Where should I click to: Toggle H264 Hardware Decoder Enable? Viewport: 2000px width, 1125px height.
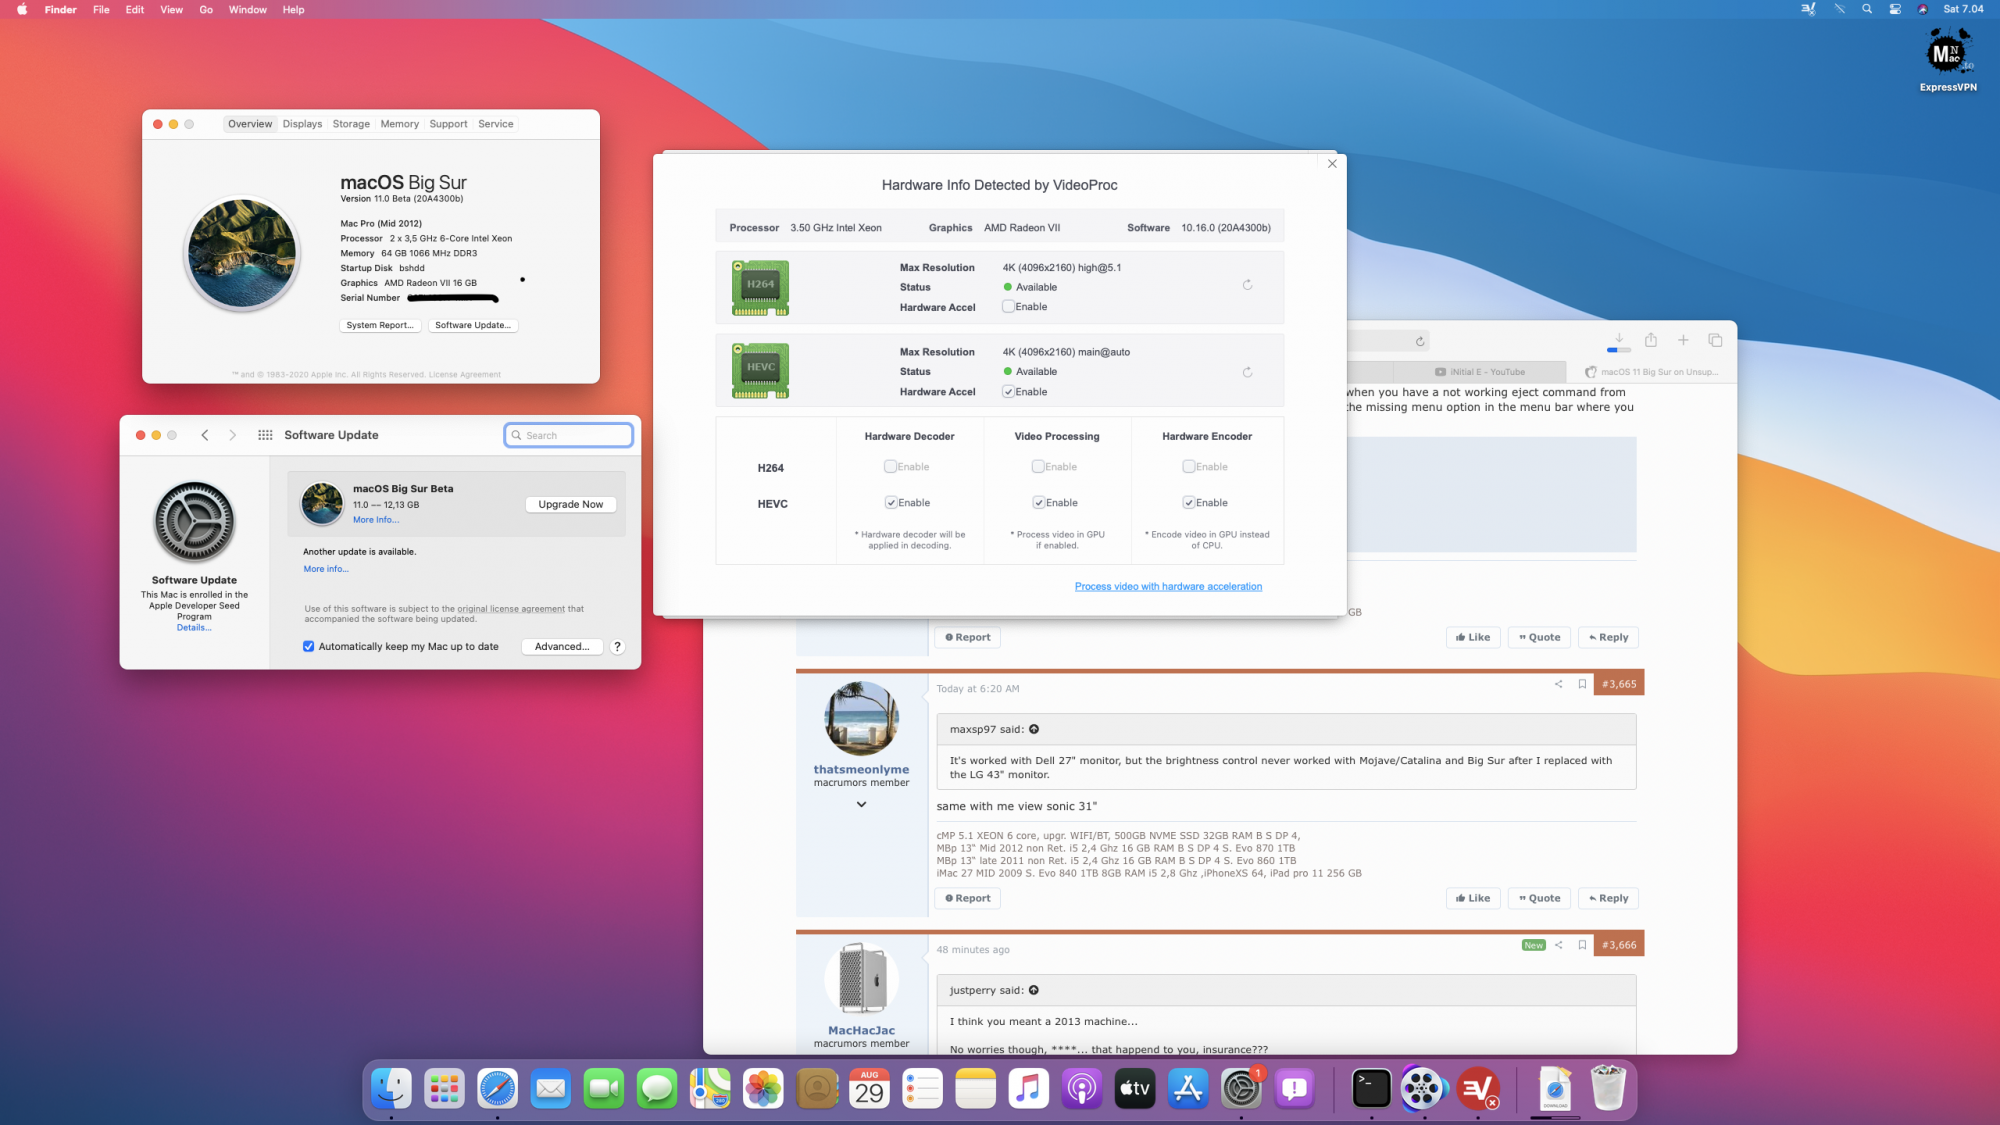[x=890, y=467]
